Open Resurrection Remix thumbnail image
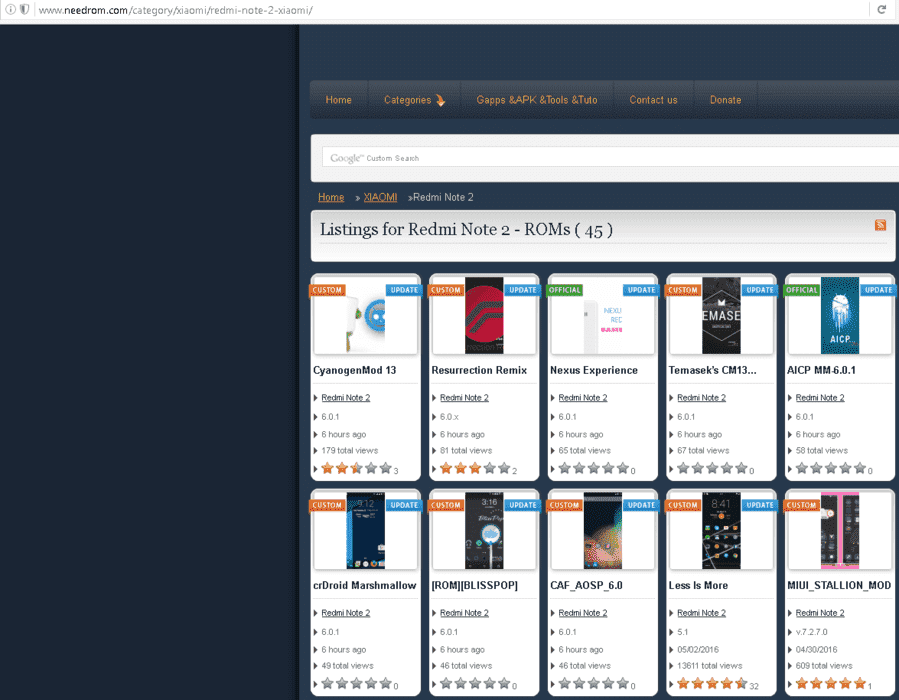Image resolution: width=899 pixels, height=700 pixels. coord(484,315)
